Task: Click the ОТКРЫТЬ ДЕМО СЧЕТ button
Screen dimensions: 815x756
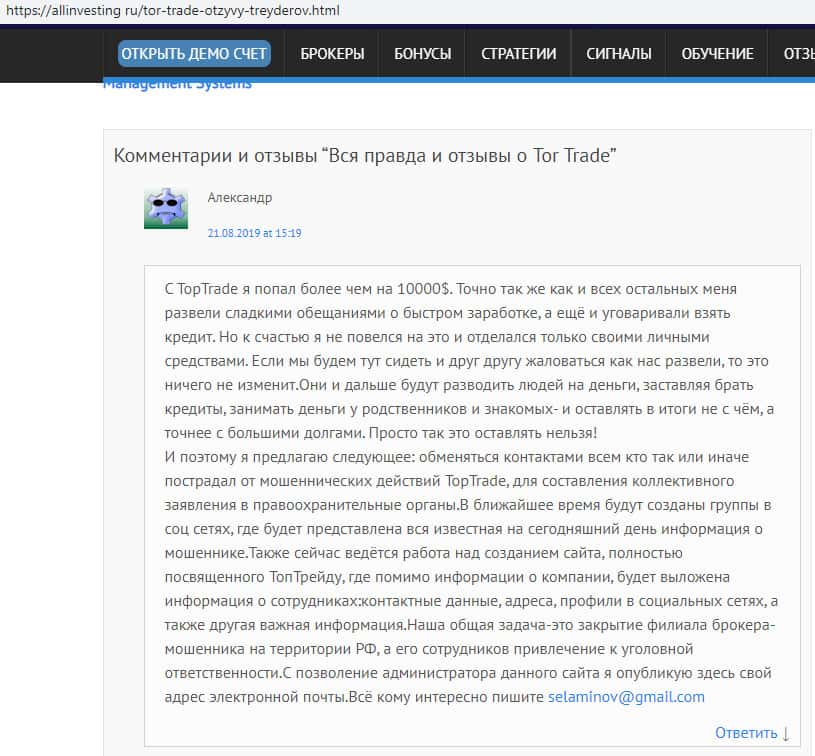Action: [194, 54]
